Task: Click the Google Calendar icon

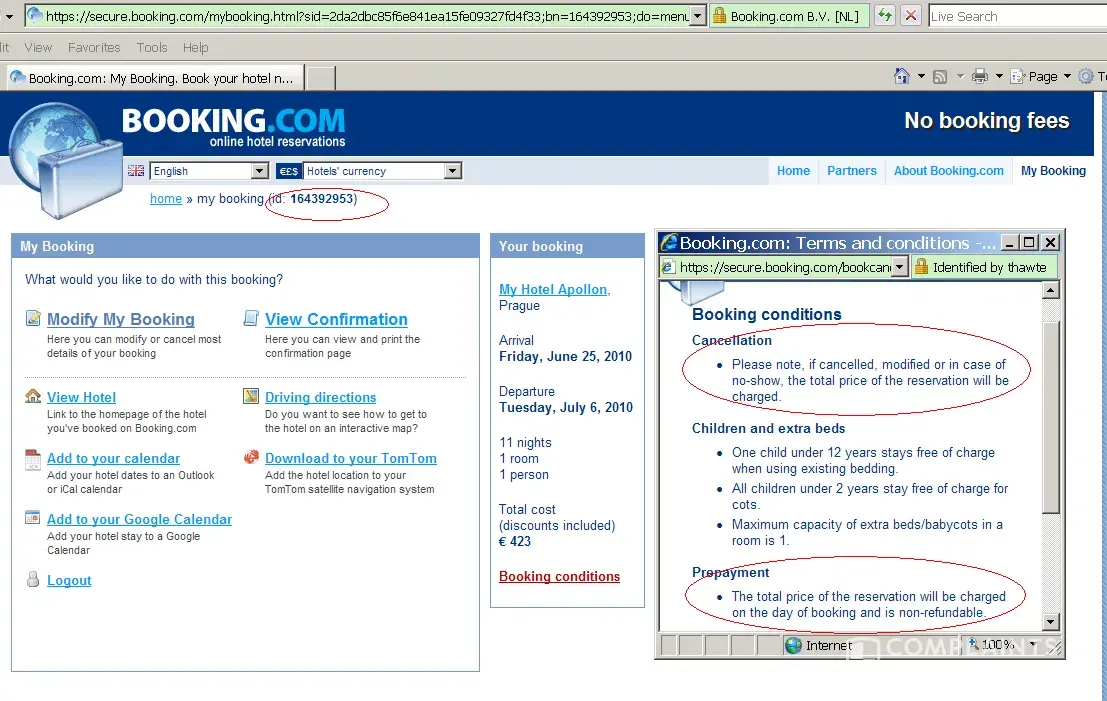Action: pos(33,519)
